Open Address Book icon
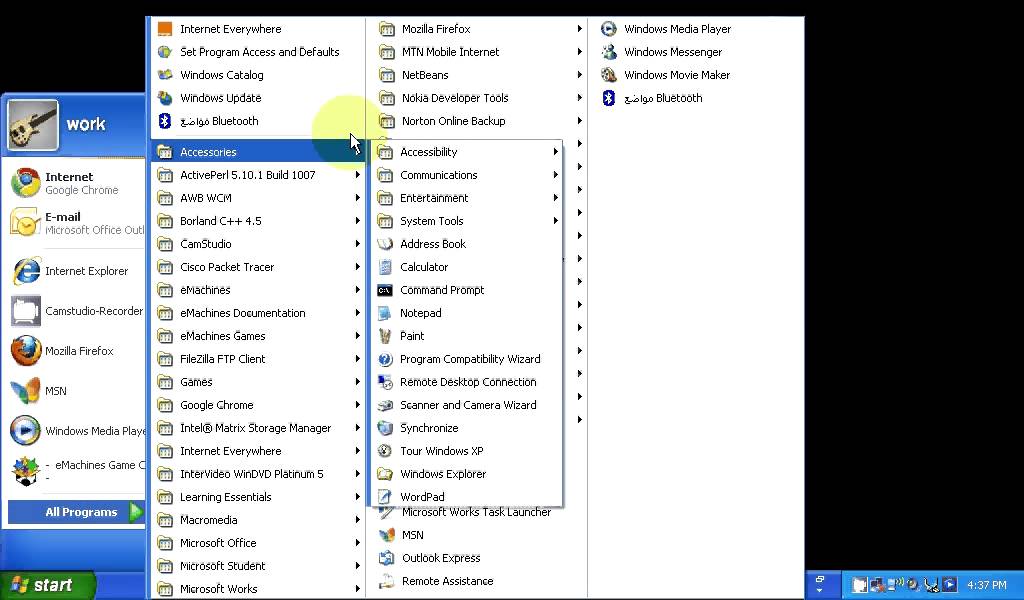 (385, 244)
